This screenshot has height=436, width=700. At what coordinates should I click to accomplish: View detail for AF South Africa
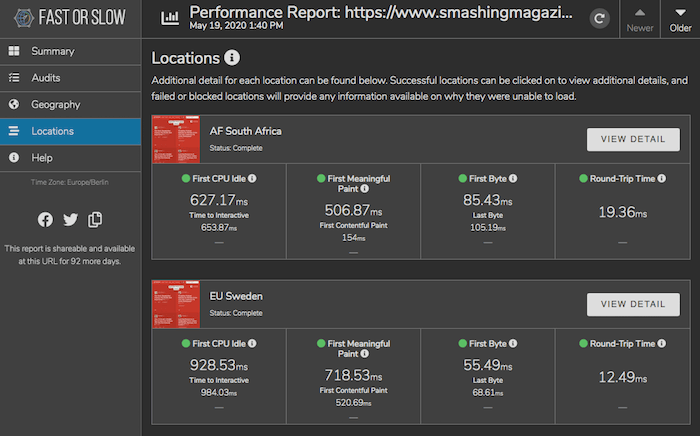633,140
